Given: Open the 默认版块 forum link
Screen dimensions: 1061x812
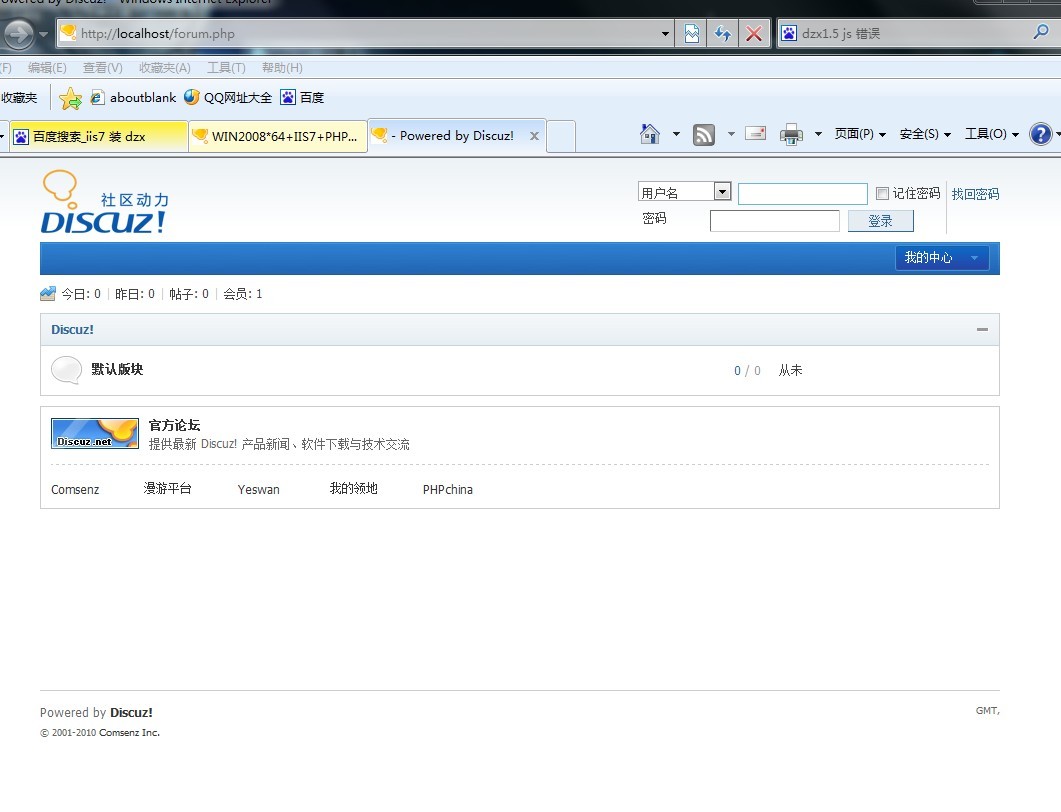Looking at the screenshot, I should point(117,369).
